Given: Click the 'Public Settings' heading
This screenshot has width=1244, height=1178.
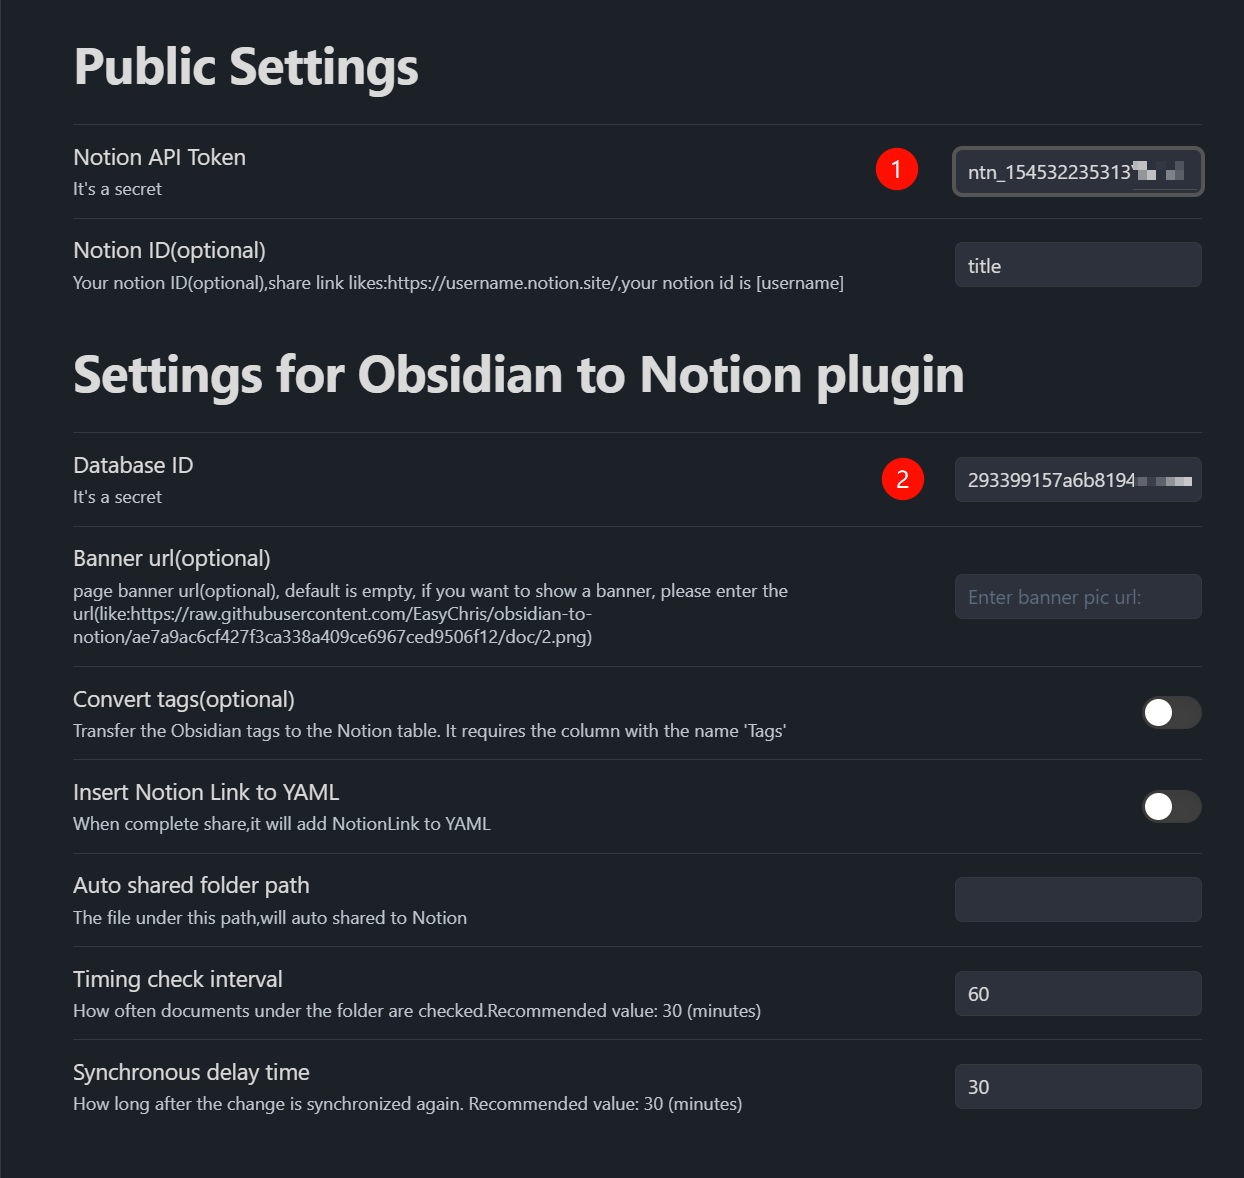Looking at the screenshot, I should [246, 68].
